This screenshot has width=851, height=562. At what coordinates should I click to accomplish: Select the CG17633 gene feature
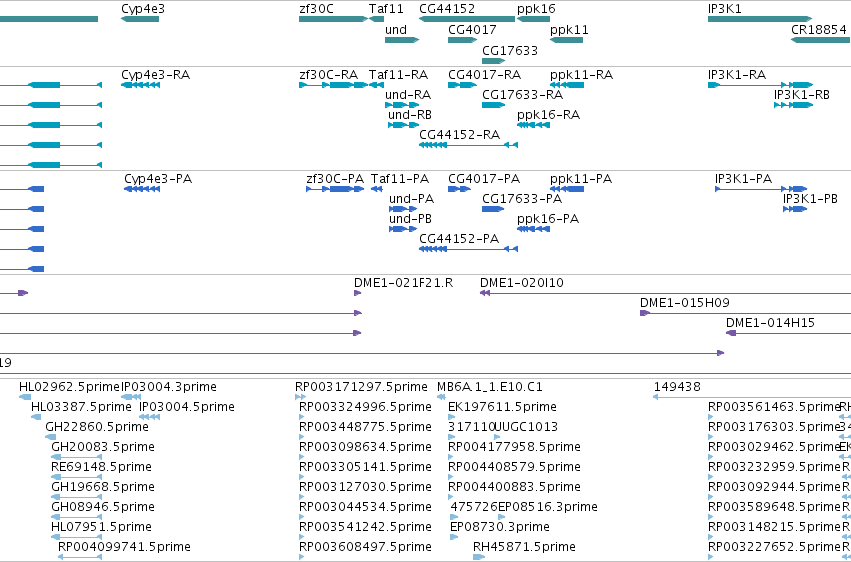(494, 60)
